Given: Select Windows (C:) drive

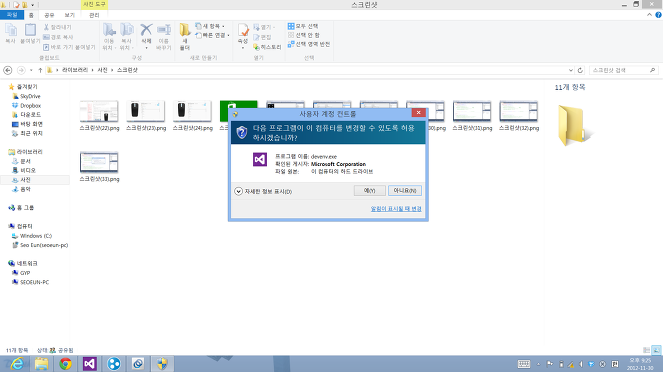Looking at the screenshot, I should pyautogui.click(x=32, y=236).
